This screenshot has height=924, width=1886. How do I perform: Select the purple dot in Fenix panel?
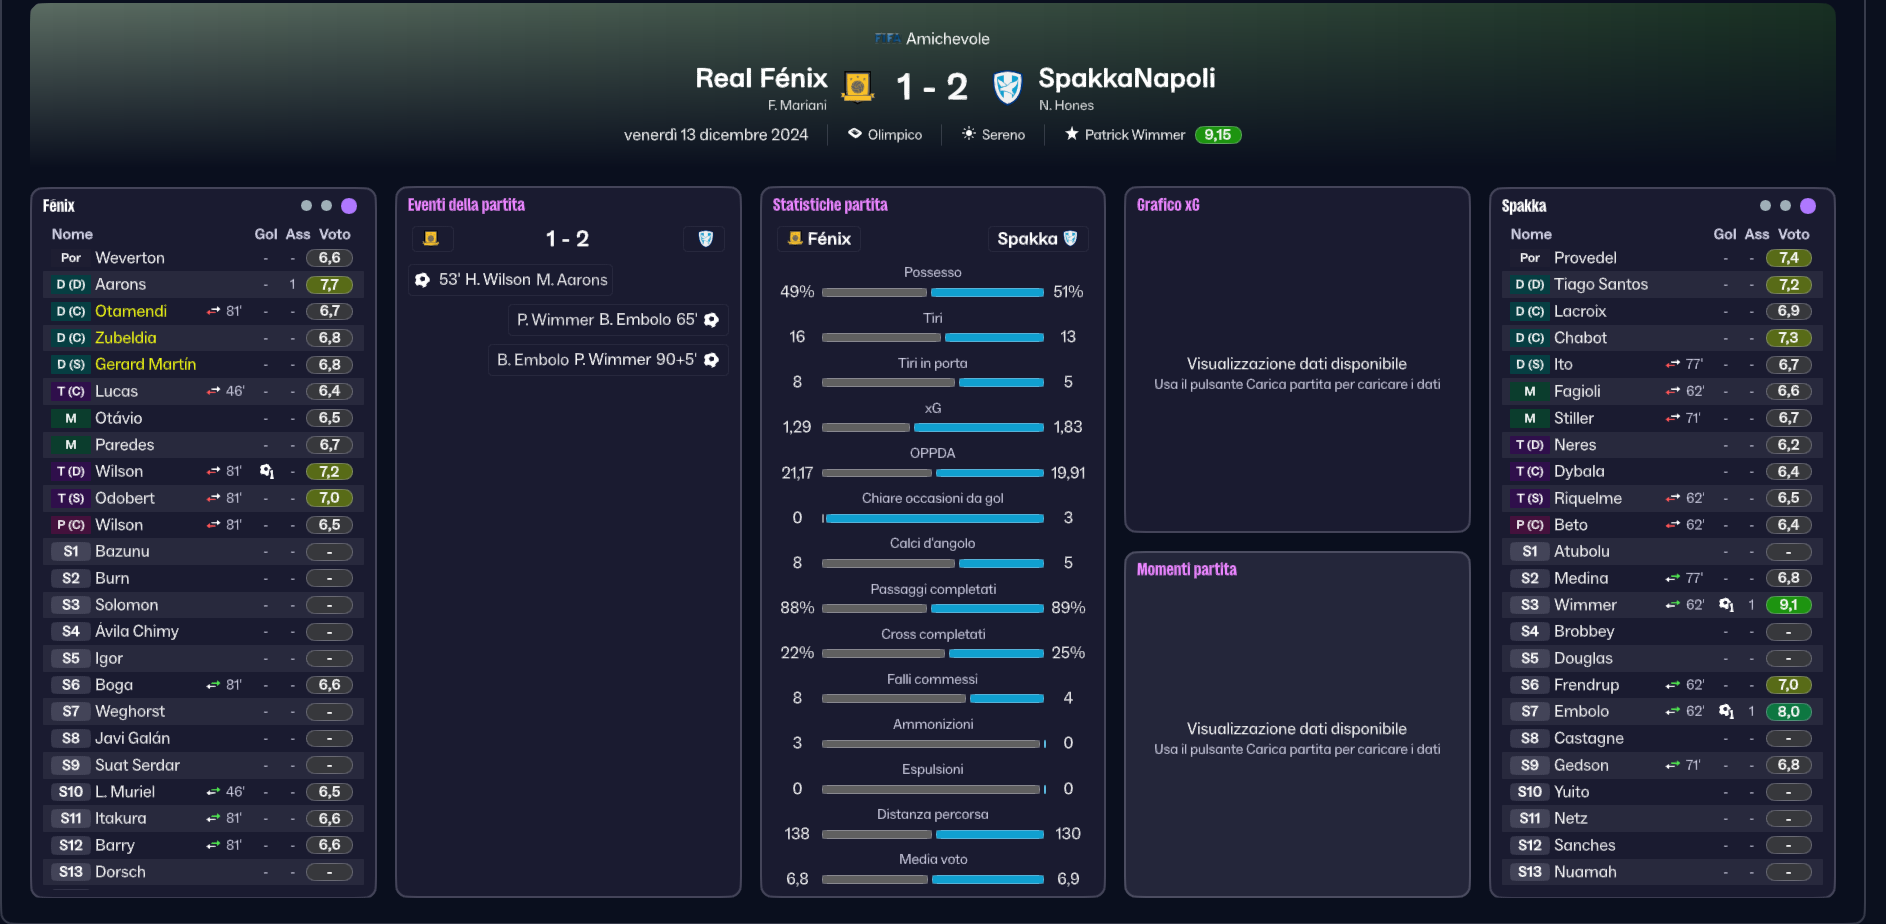[x=349, y=206]
